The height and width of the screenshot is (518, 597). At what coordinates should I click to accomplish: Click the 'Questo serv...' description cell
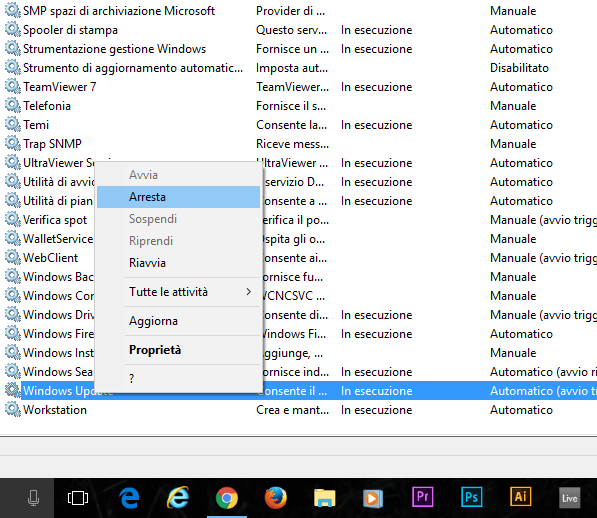coord(291,30)
